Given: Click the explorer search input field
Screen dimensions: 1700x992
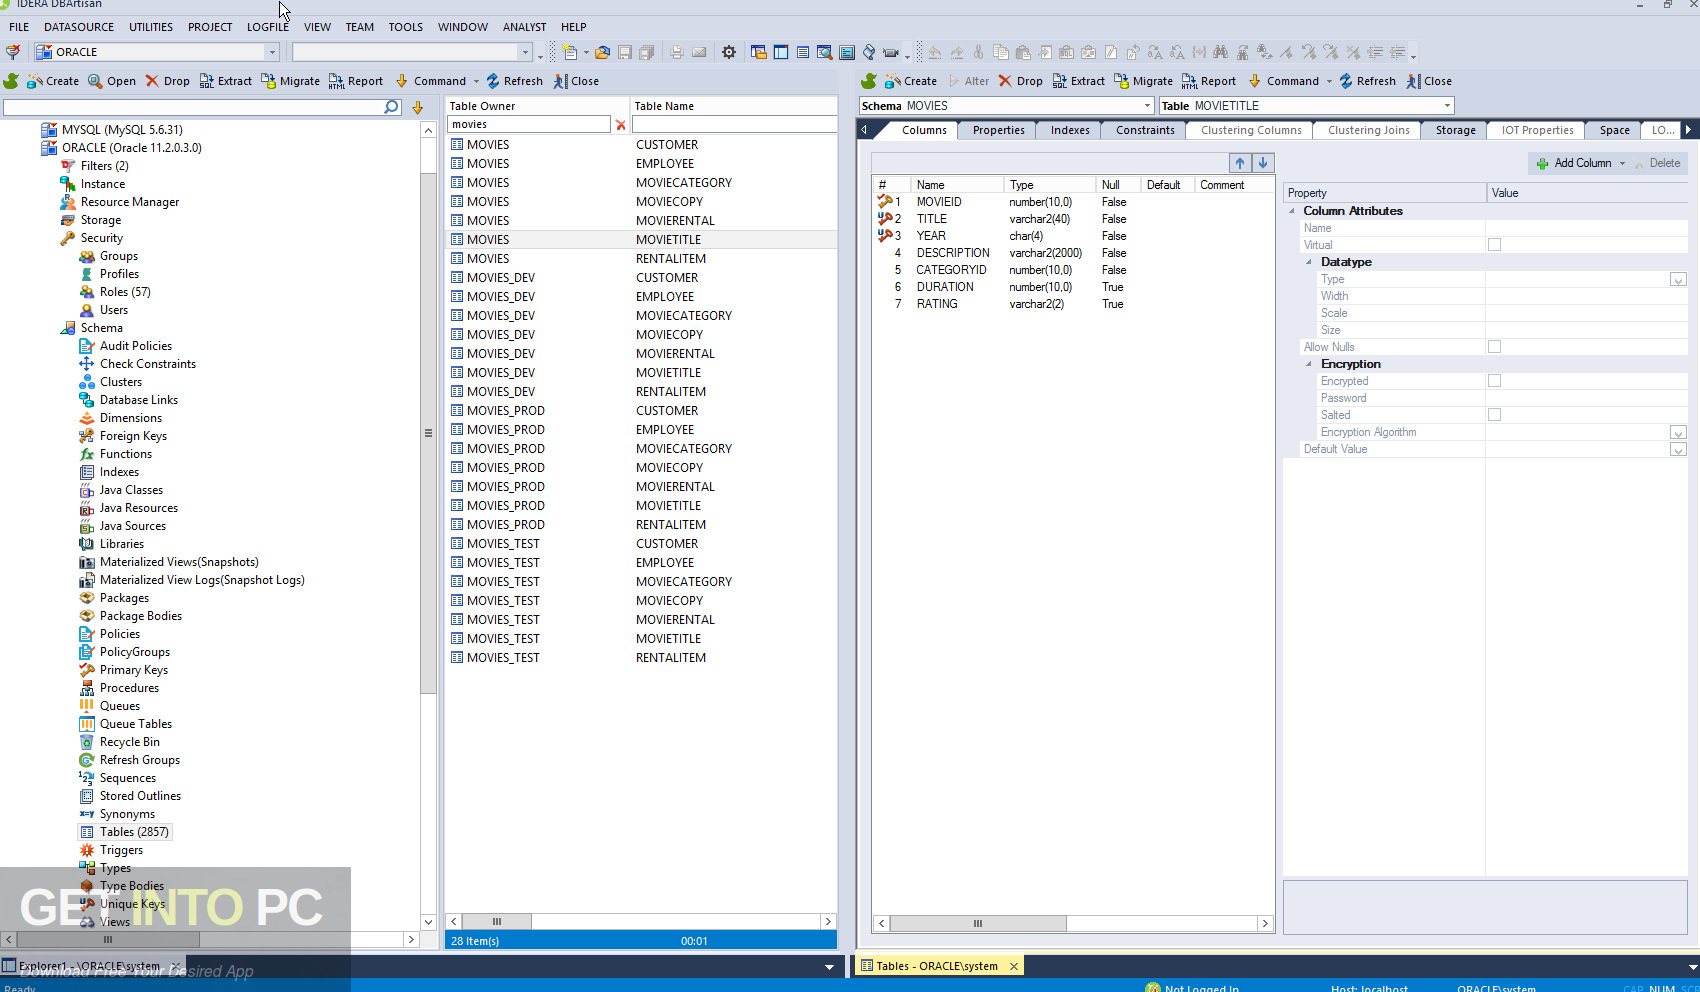Looking at the screenshot, I should 193,107.
